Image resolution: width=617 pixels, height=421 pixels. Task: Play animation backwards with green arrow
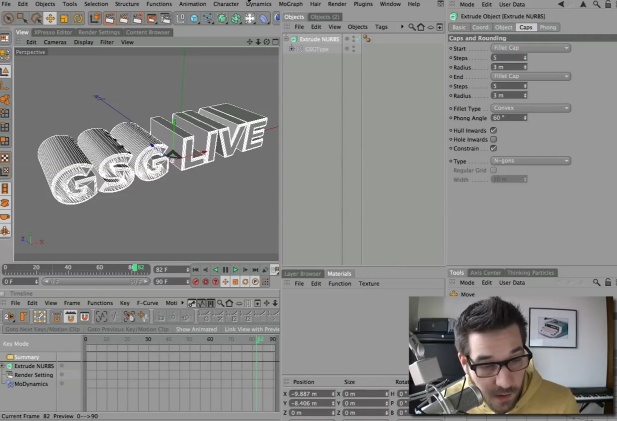coord(215,270)
